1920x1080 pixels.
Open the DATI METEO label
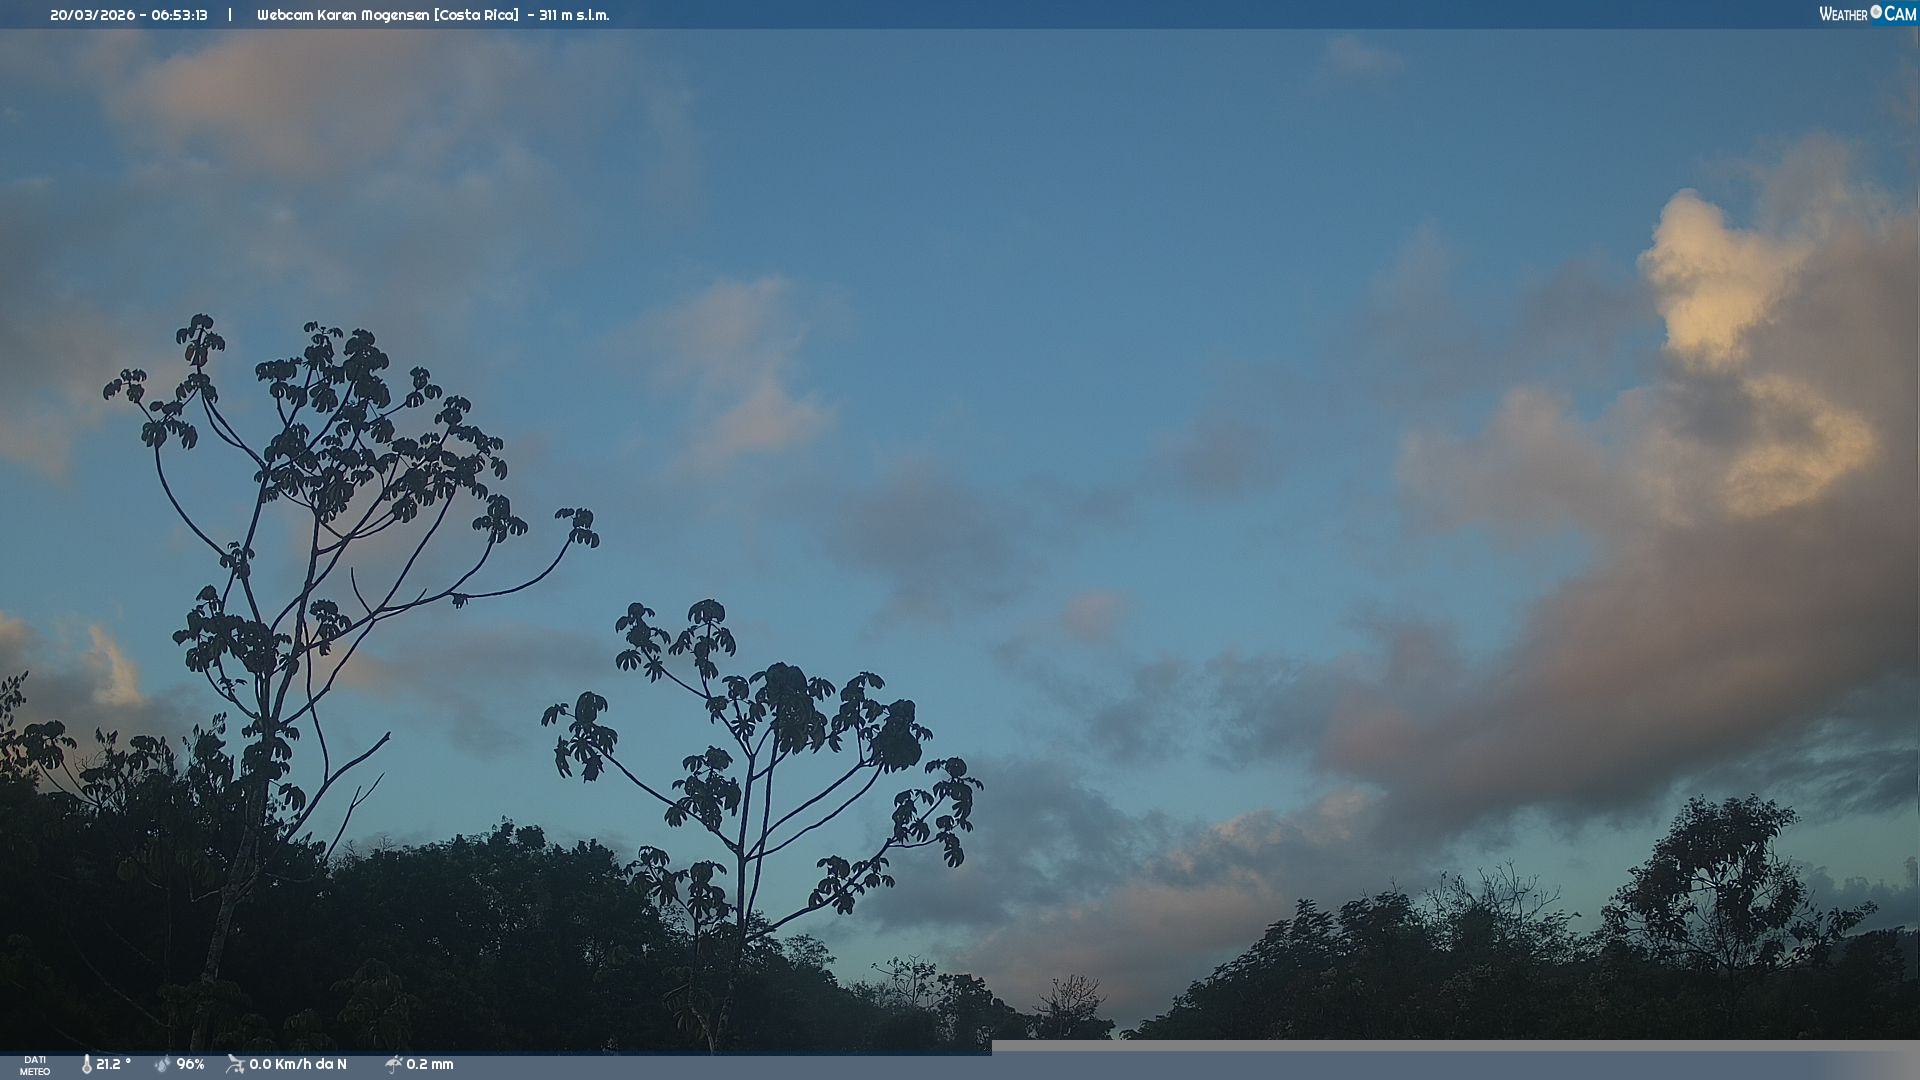click(35, 1066)
